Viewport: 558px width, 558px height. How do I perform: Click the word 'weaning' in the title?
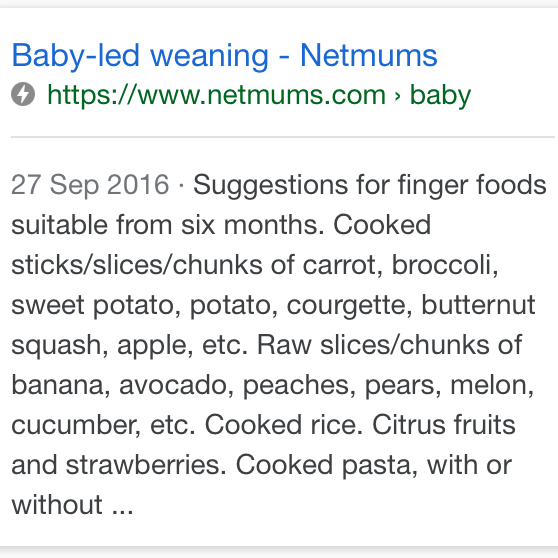pyautogui.click(x=209, y=57)
